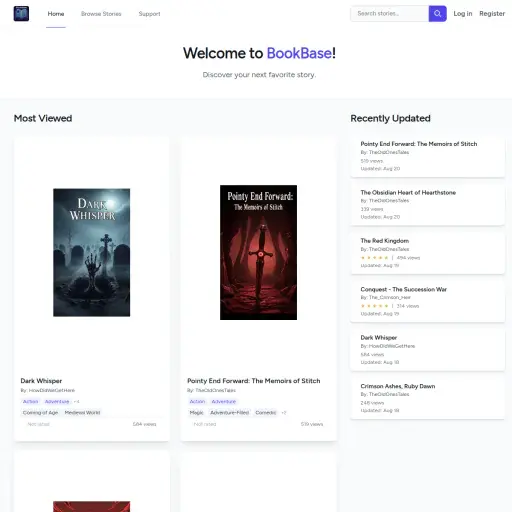Click author The_Crimson_Heir under Conquest
Image resolution: width=512 pixels, height=512 pixels.
[x=390, y=297]
